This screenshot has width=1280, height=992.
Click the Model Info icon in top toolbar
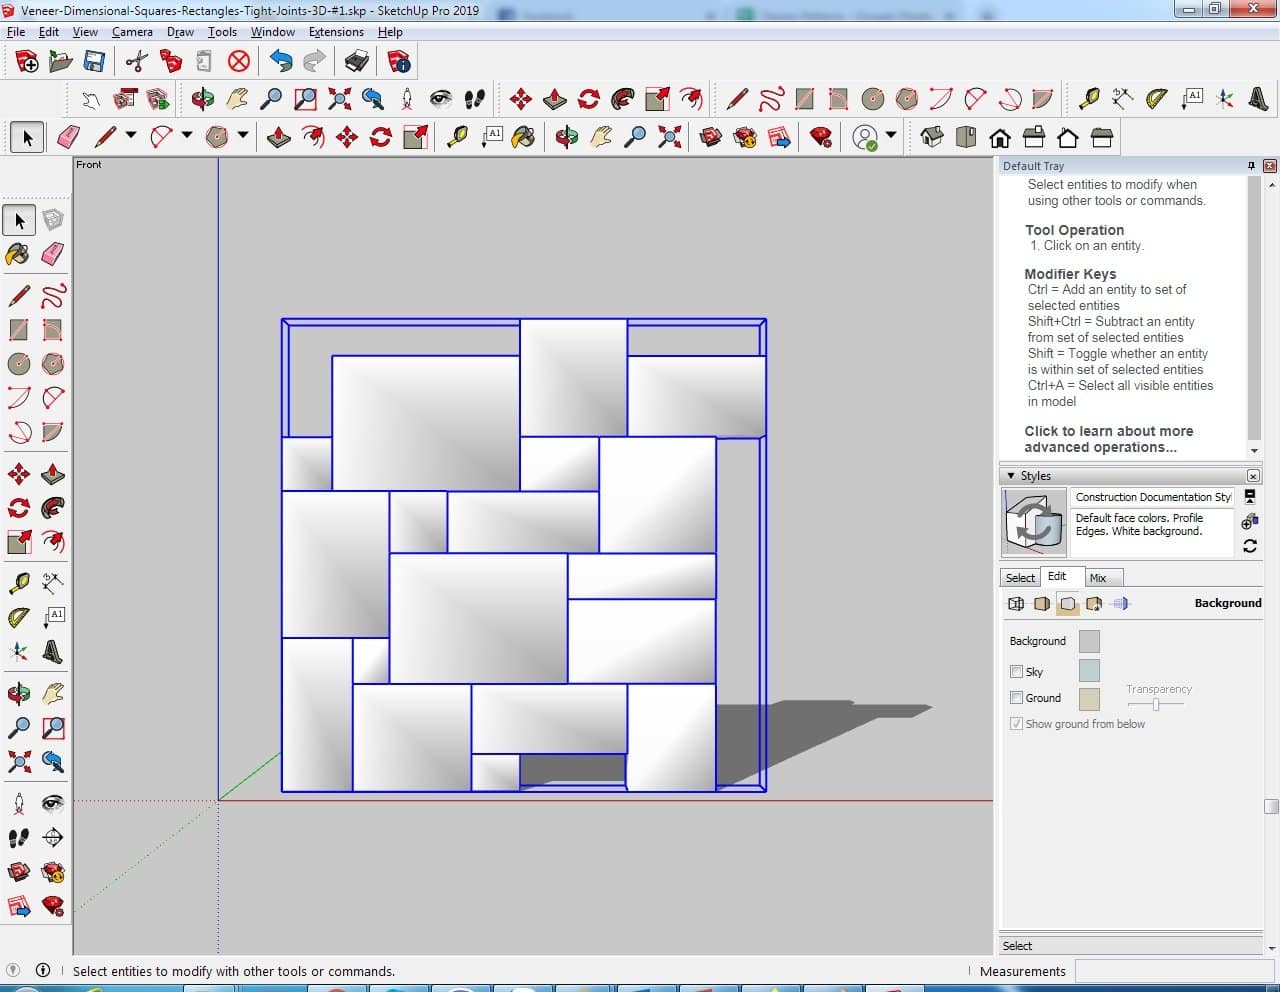tap(399, 62)
